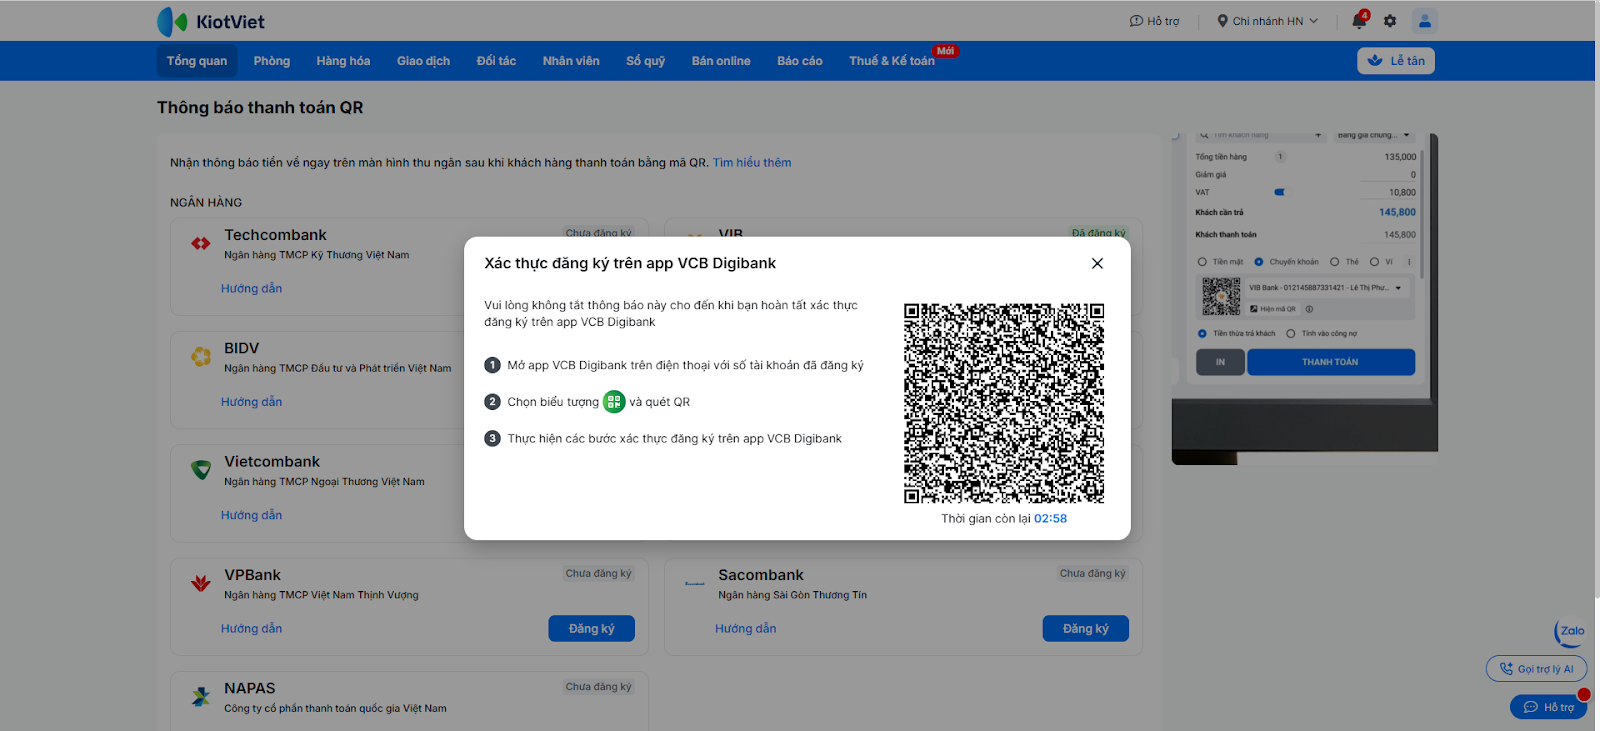This screenshot has height=731, width=1600.
Task: Open the Thuế & Kế toán menu
Action: coord(891,61)
